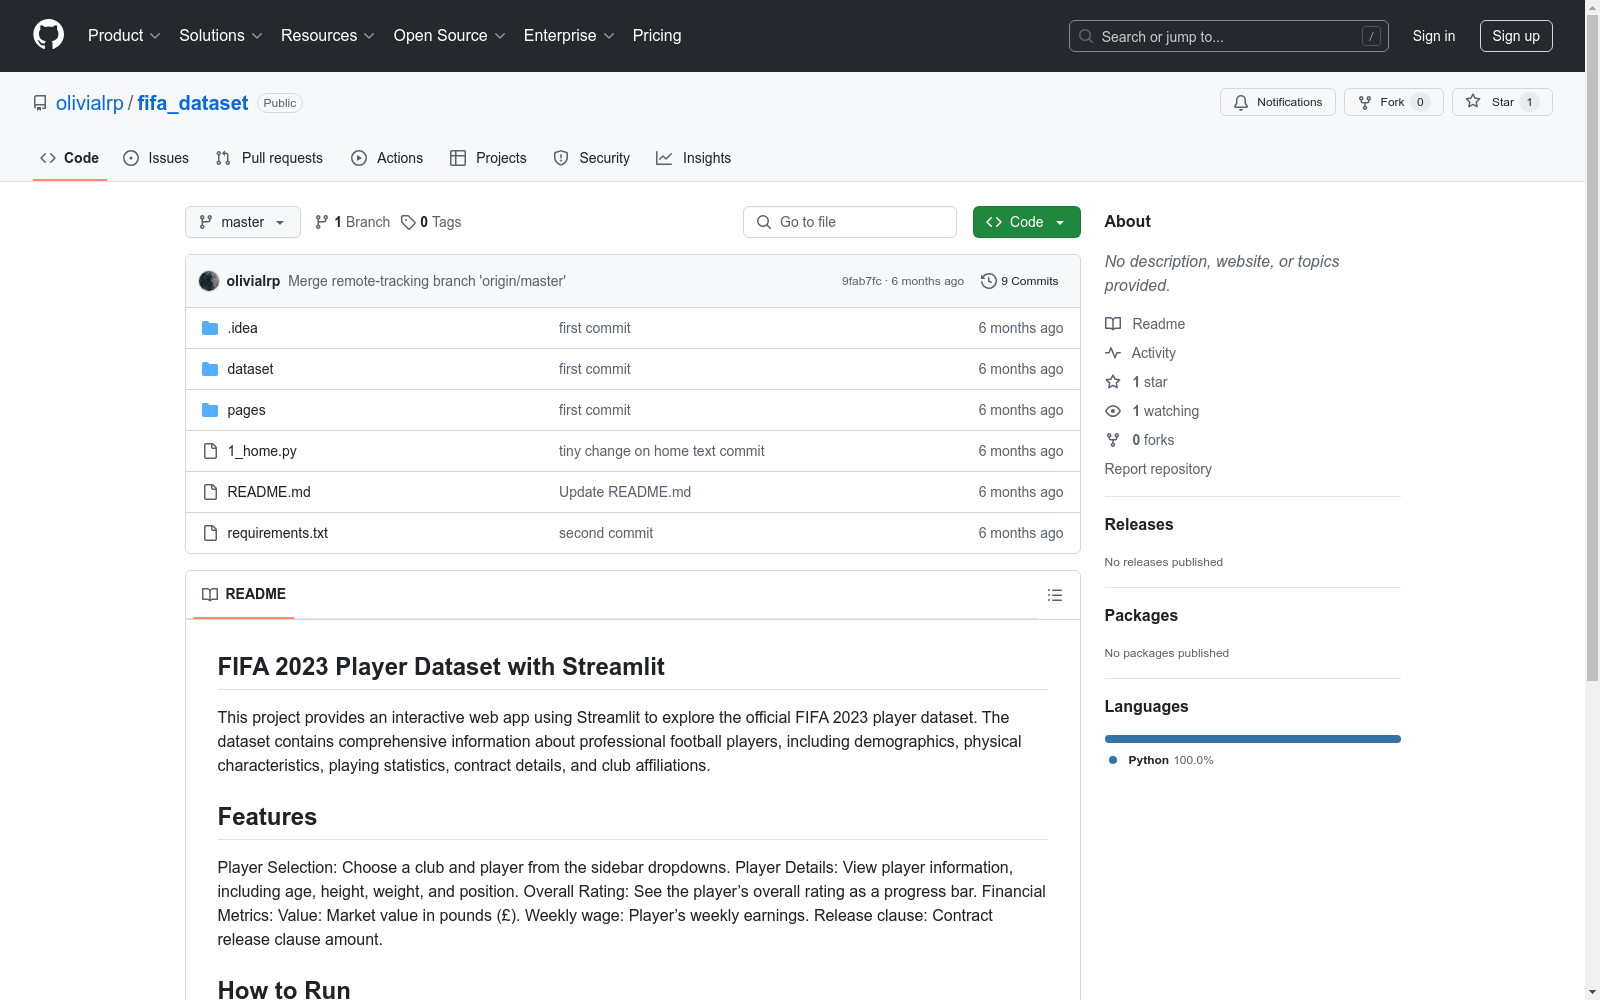Screen dimensions: 1600x1000
Task: Fork the fifa_dataset repository
Action: [x=1393, y=102]
